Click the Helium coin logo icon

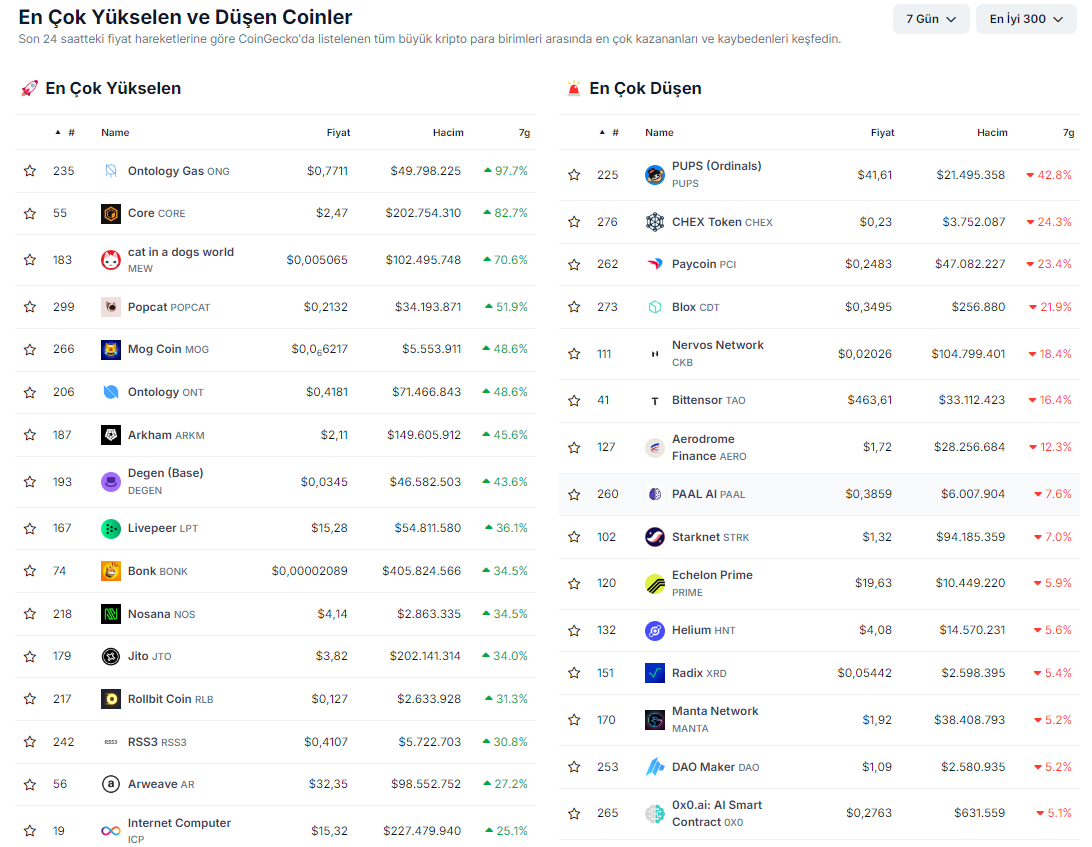click(655, 630)
